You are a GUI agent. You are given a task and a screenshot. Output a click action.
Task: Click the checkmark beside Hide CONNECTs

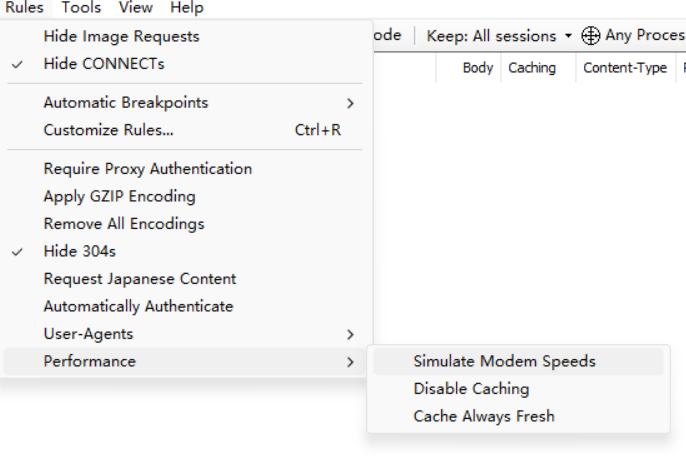click(17, 65)
